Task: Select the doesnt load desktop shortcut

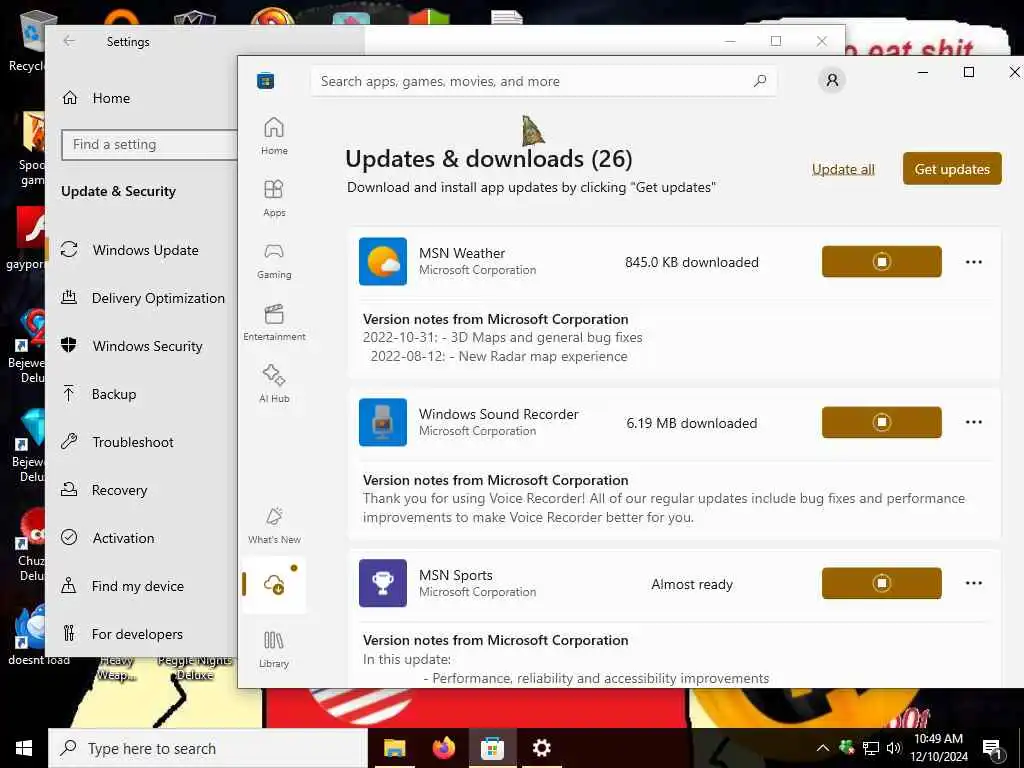Action: pos(31,635)
